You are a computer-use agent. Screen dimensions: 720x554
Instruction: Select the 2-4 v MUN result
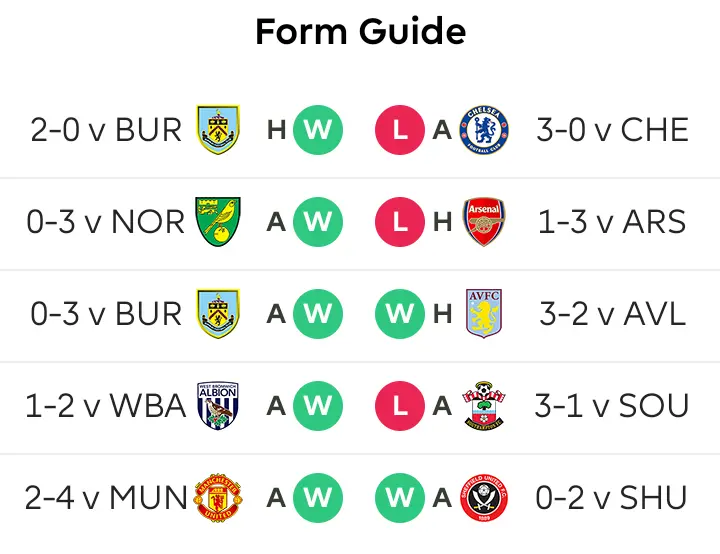click(106, 498)
